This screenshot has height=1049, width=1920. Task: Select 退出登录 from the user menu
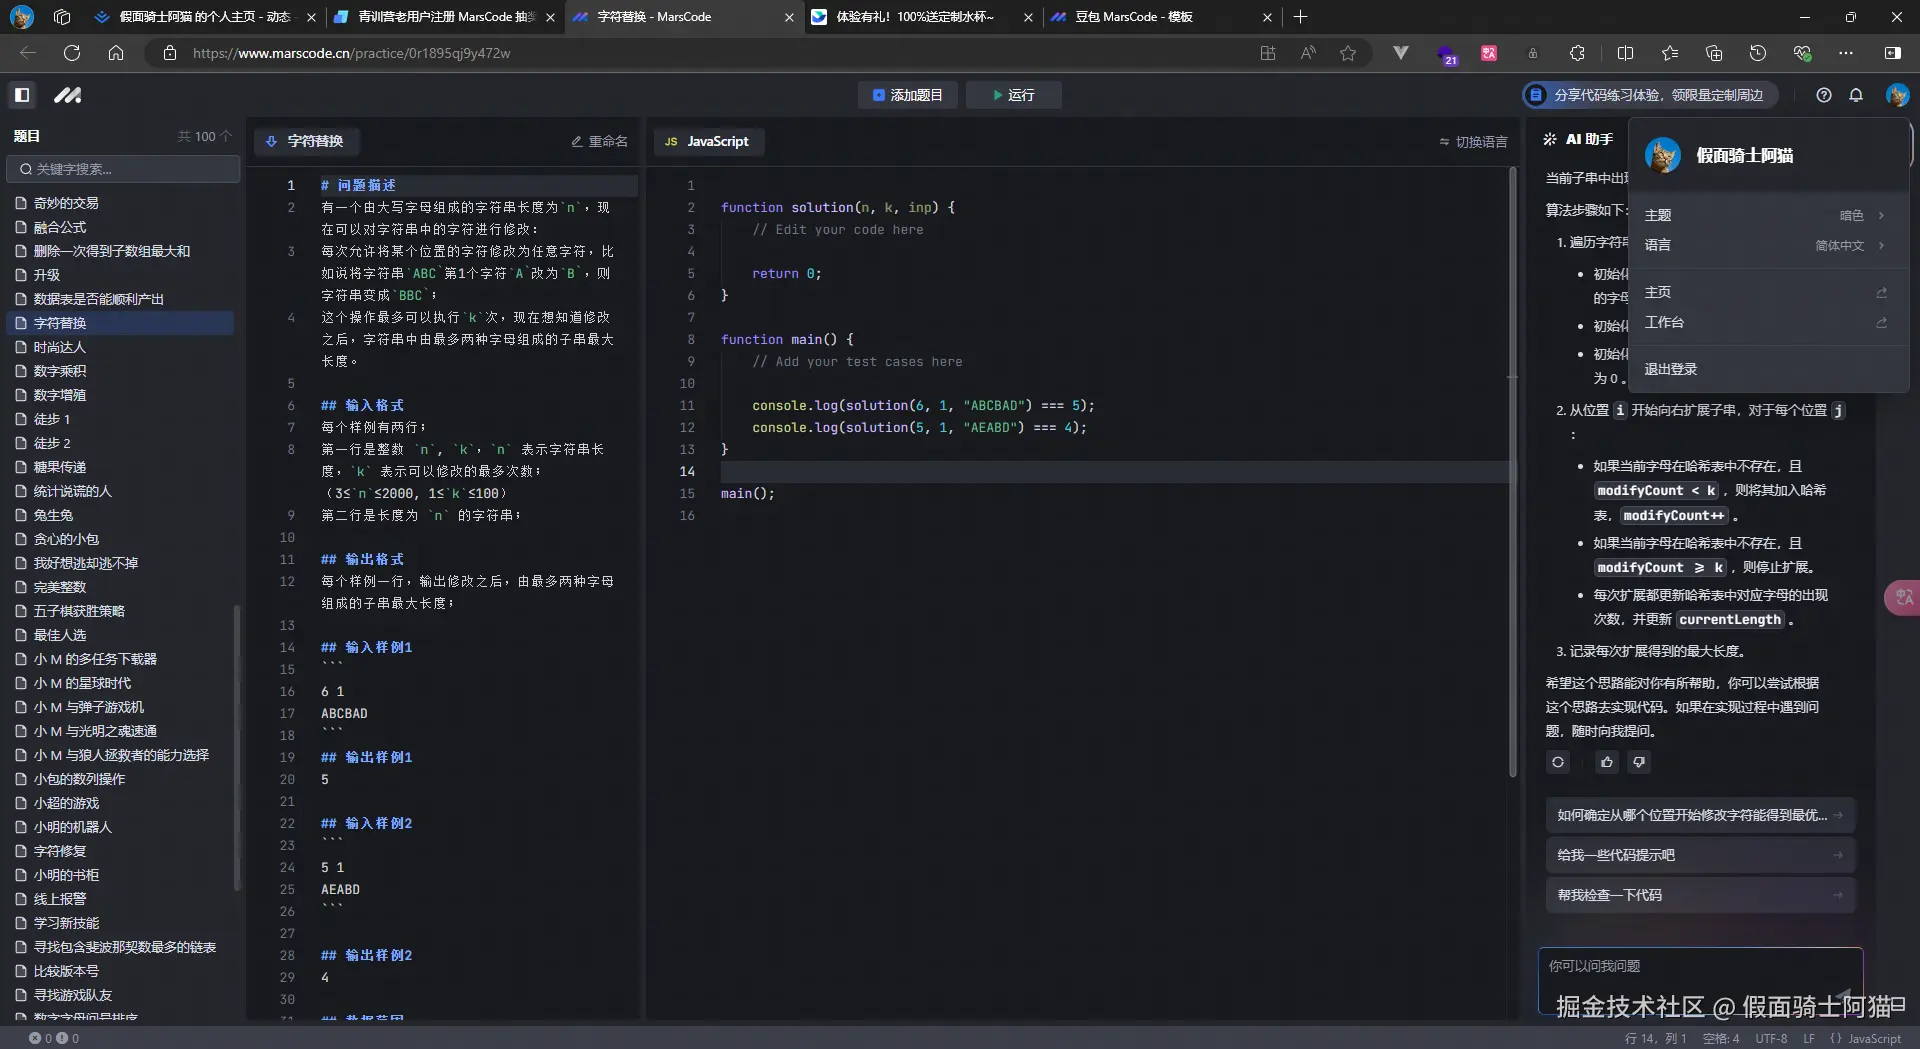pos(1671,369)
